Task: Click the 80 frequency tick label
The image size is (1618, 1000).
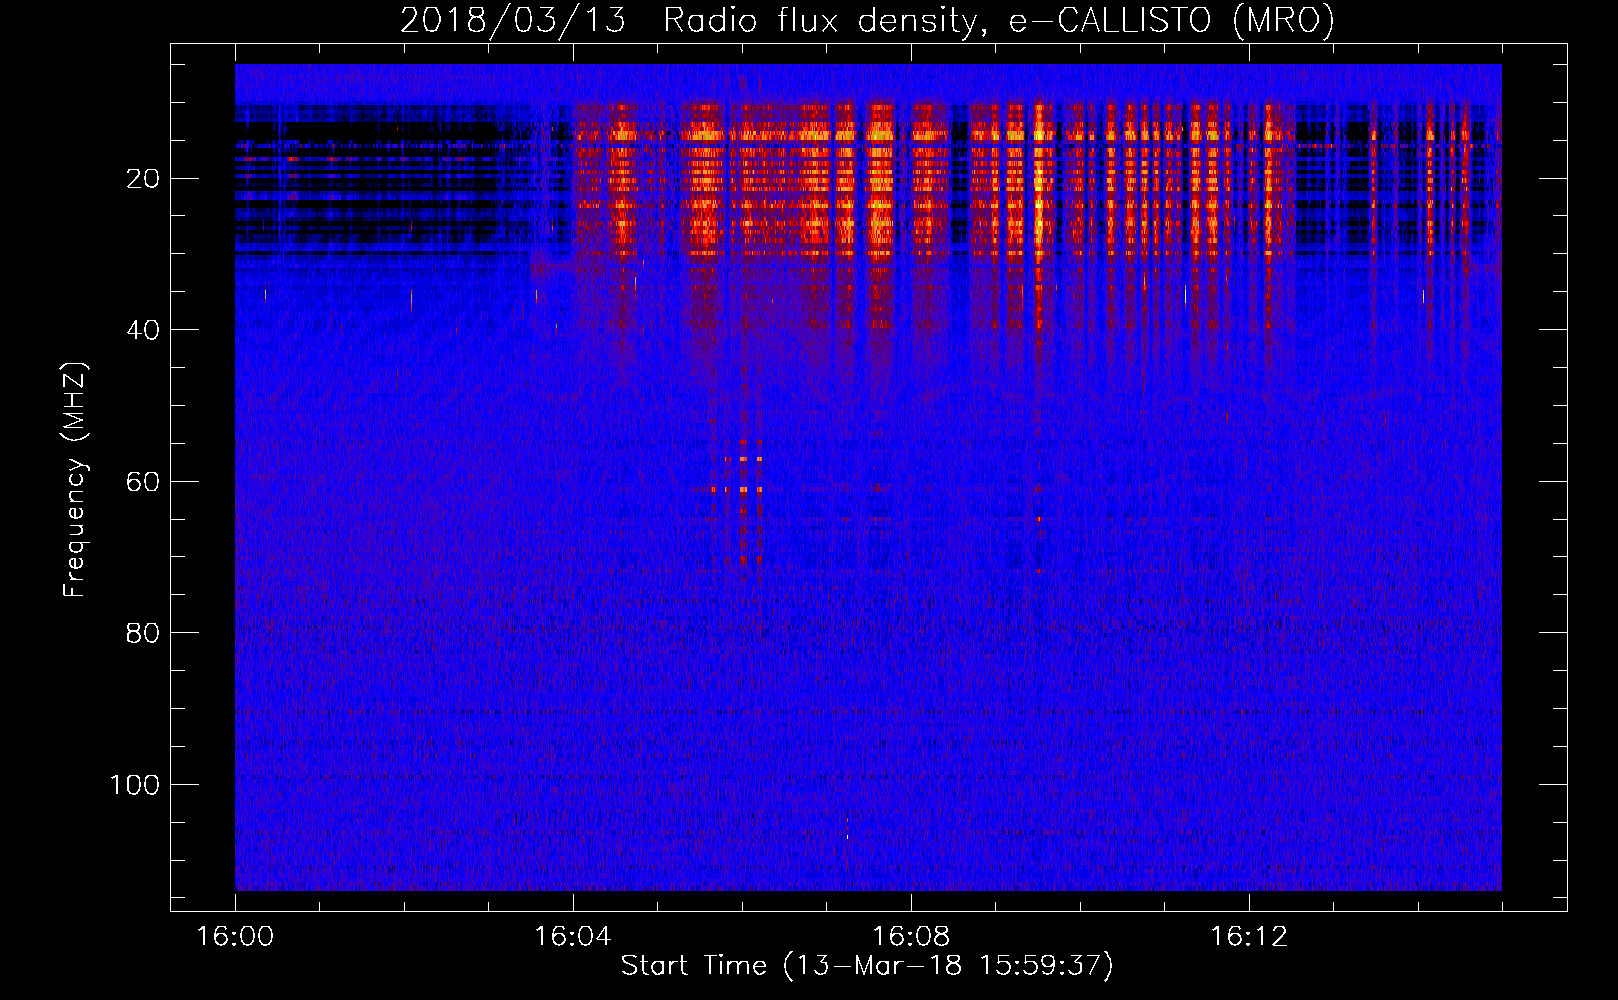Action: [x=143, y=633]
